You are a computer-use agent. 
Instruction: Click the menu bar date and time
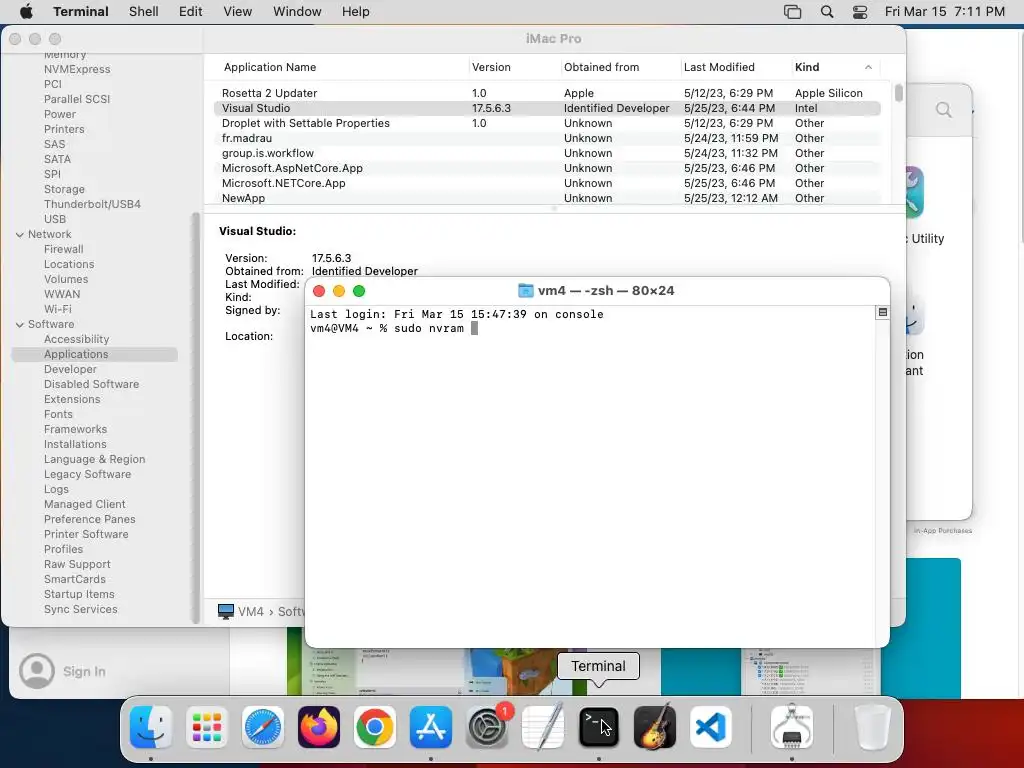coord(944,12)
